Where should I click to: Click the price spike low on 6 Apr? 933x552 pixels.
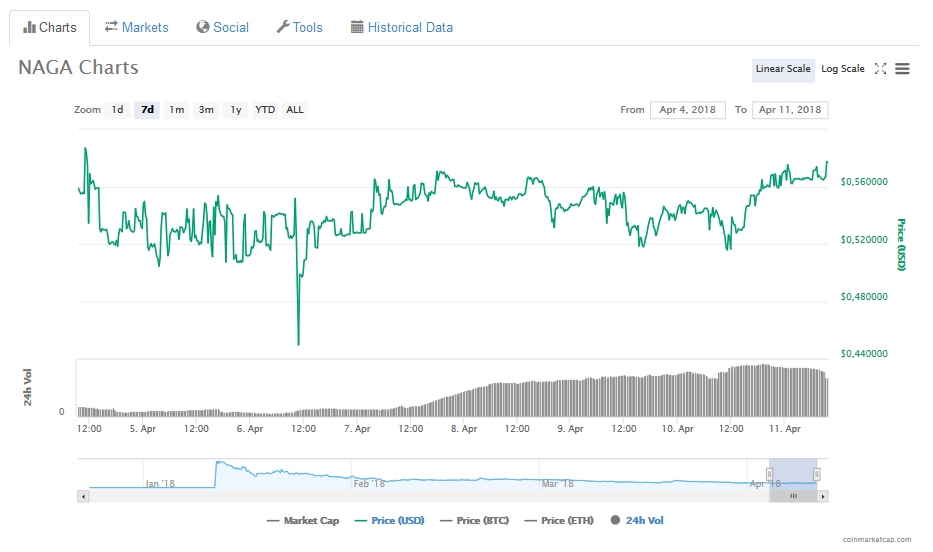click(x=298, y=343)
